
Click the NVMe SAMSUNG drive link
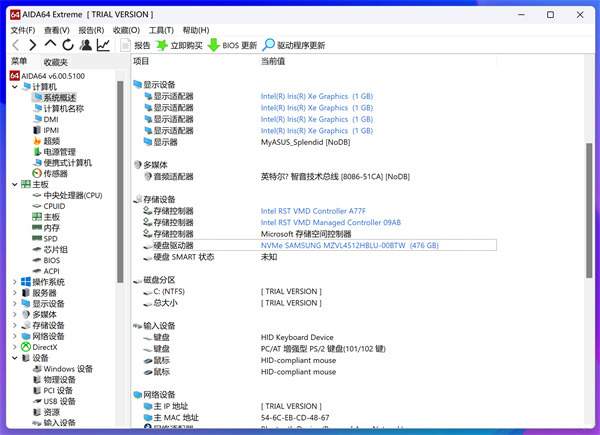349,245
